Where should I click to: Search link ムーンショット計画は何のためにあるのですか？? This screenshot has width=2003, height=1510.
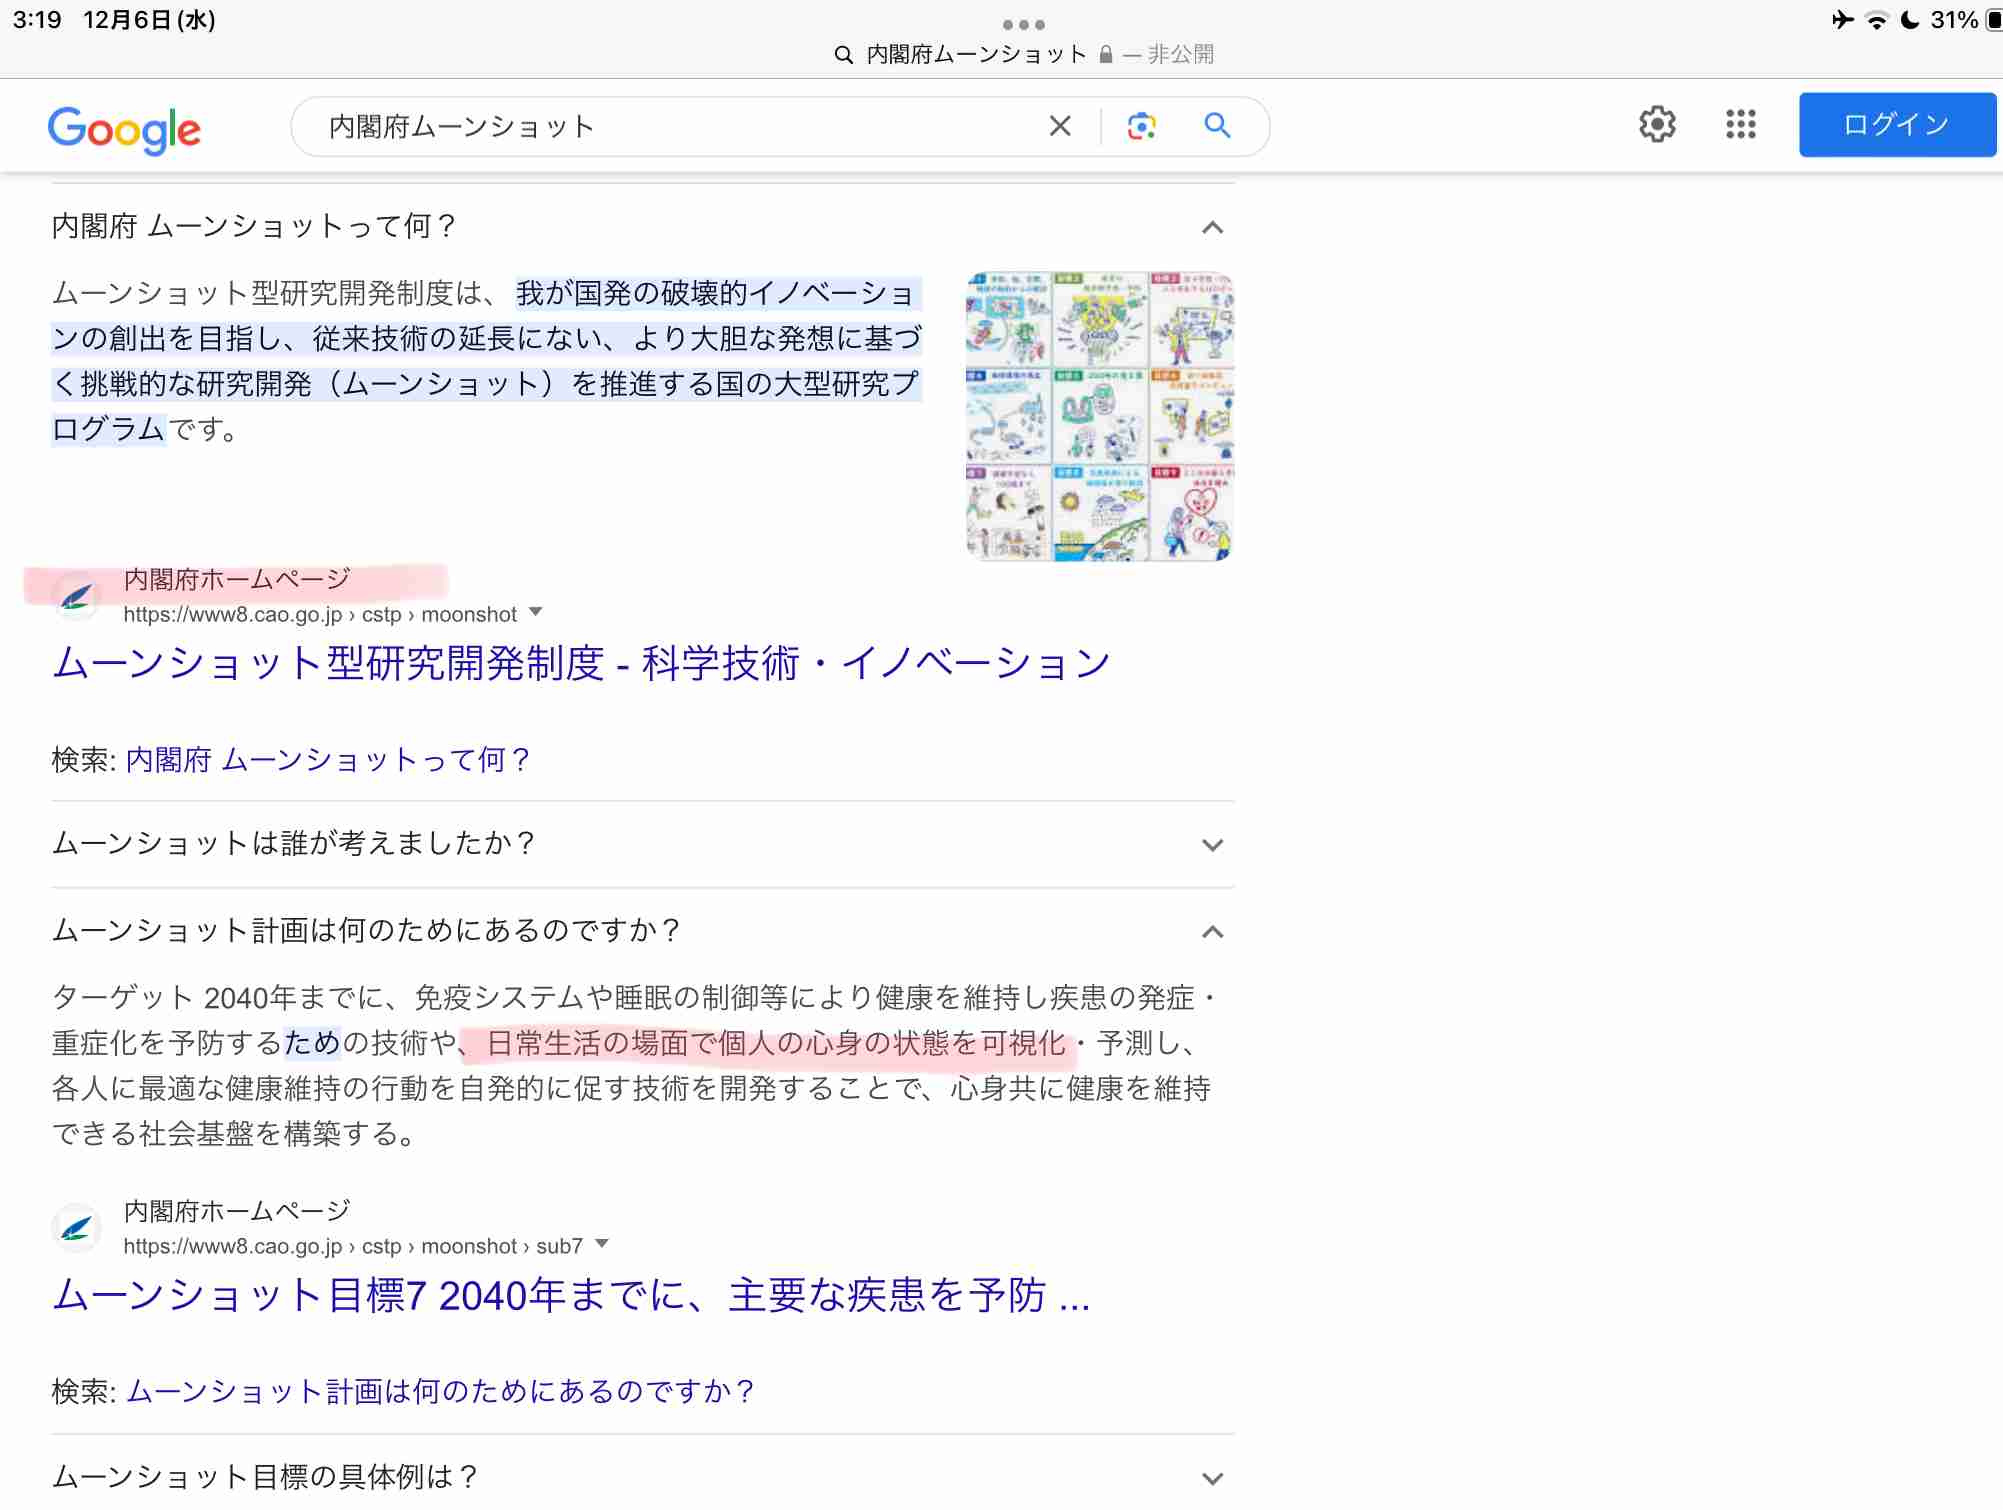(x=440, y=1392)
